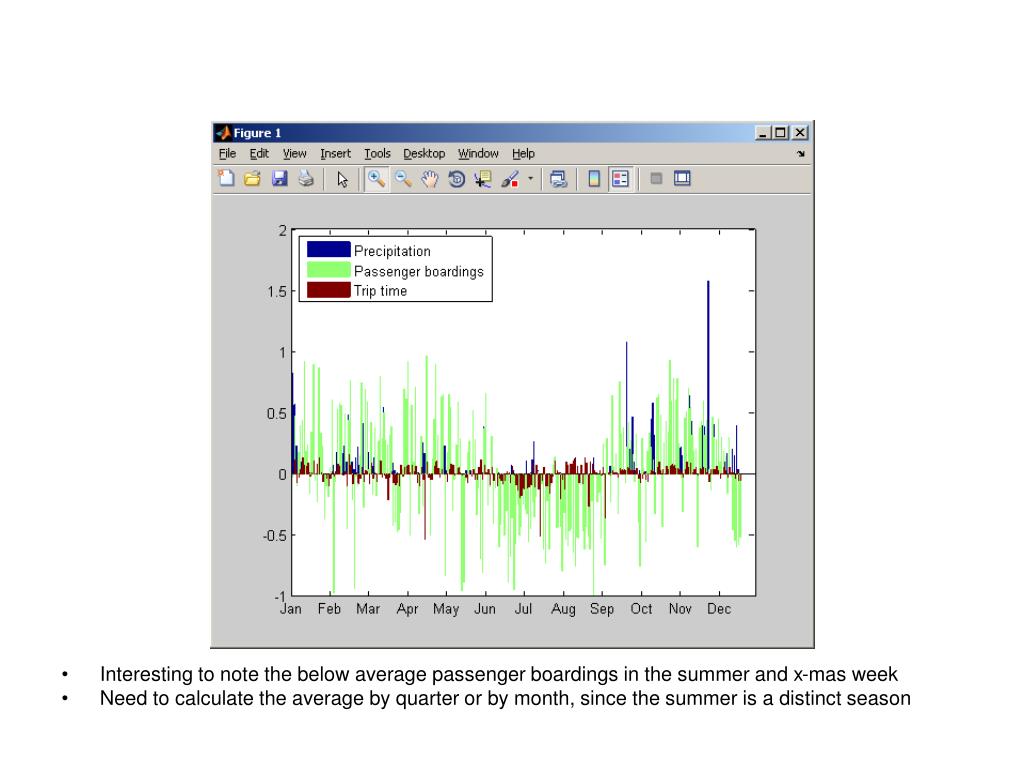Open the Tools menu
This screenshot has width=1024, height=768.
tap(377, 153)
